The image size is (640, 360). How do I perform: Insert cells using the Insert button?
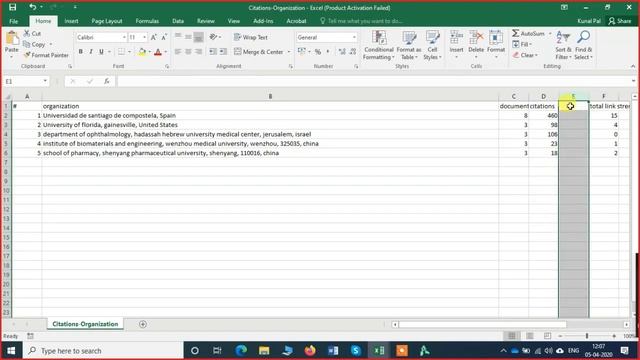pos(456,44)
